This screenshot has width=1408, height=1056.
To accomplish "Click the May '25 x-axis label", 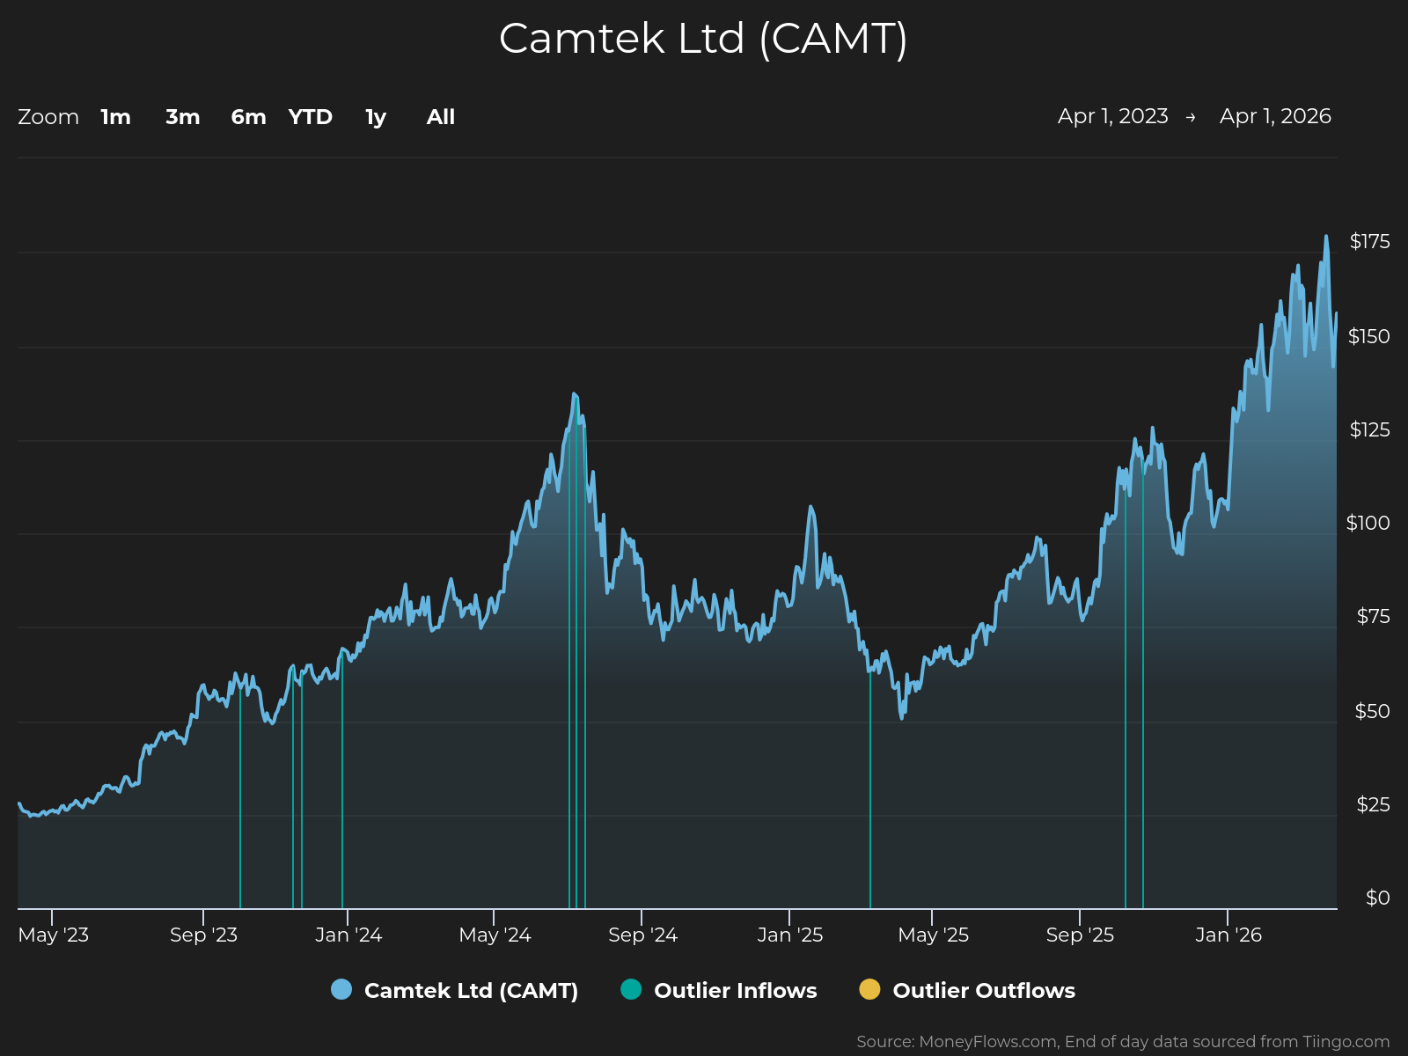I will point(933,935).
